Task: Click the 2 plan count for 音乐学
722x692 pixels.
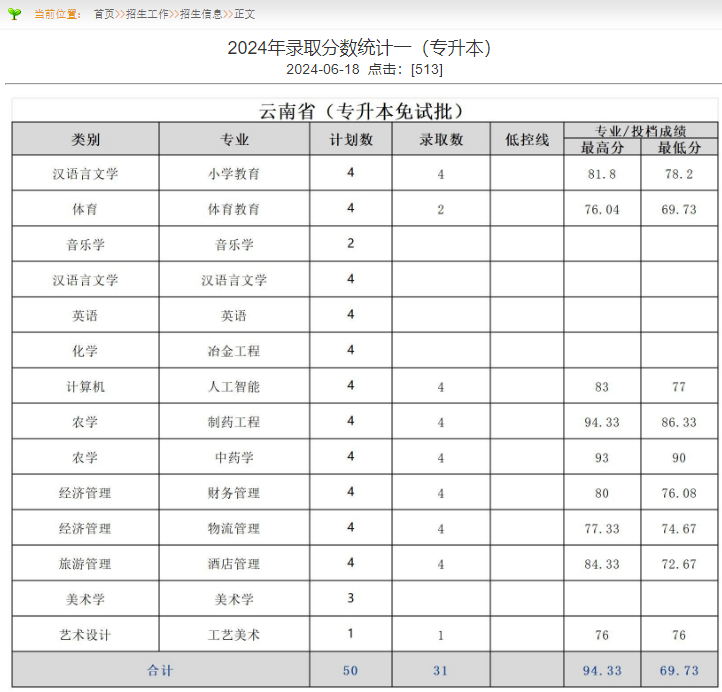Action: point(351,243)
